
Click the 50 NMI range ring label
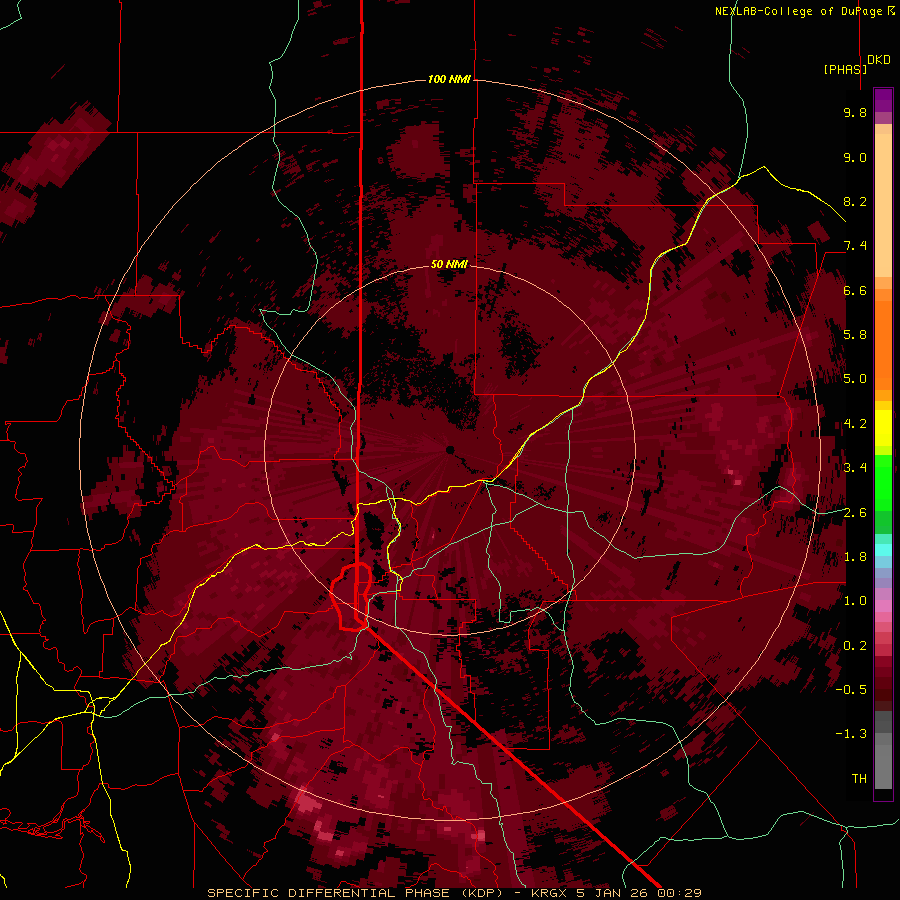tap(449, 264)
